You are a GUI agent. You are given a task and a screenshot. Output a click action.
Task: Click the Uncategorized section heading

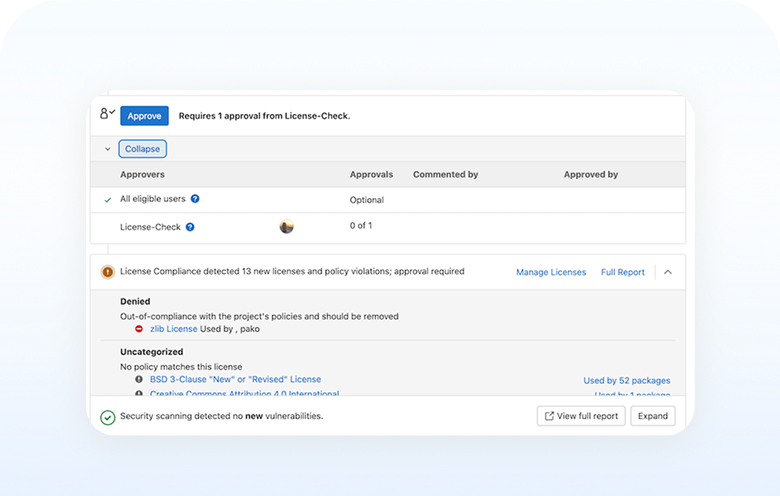pos(151,352)
